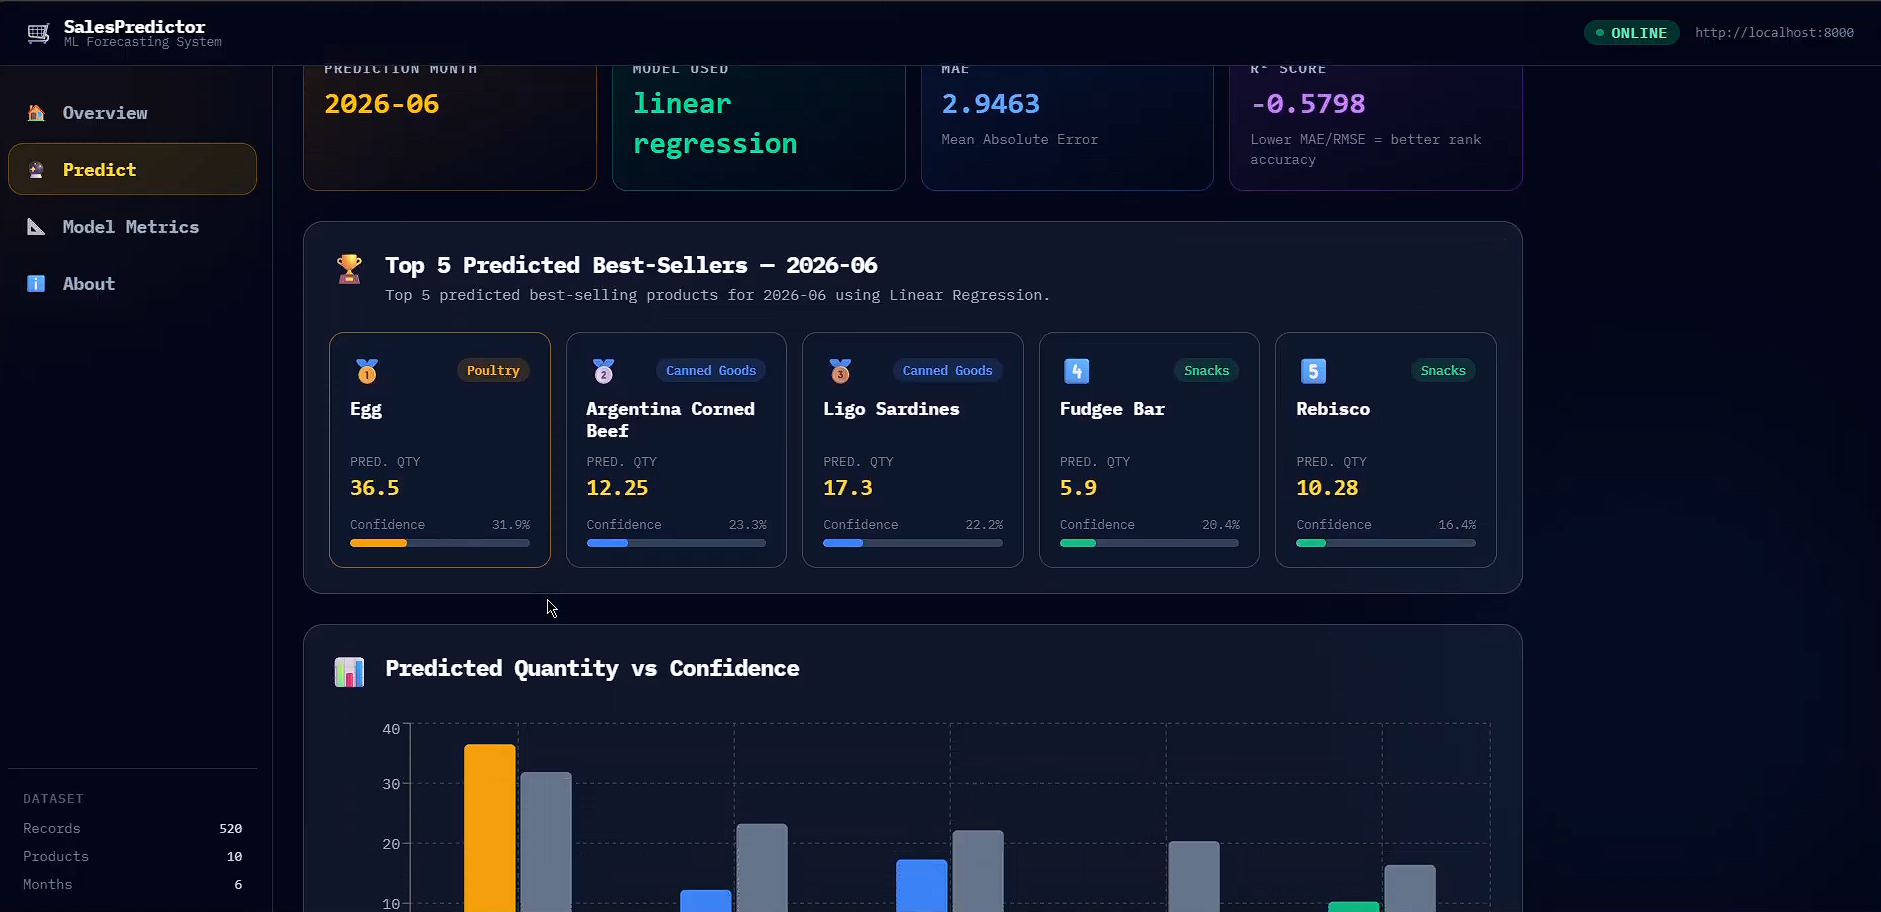This screenshot has width=1881, height=912.
Task: Click the R² score value -0.5798
Action: tap(1308, 104)
